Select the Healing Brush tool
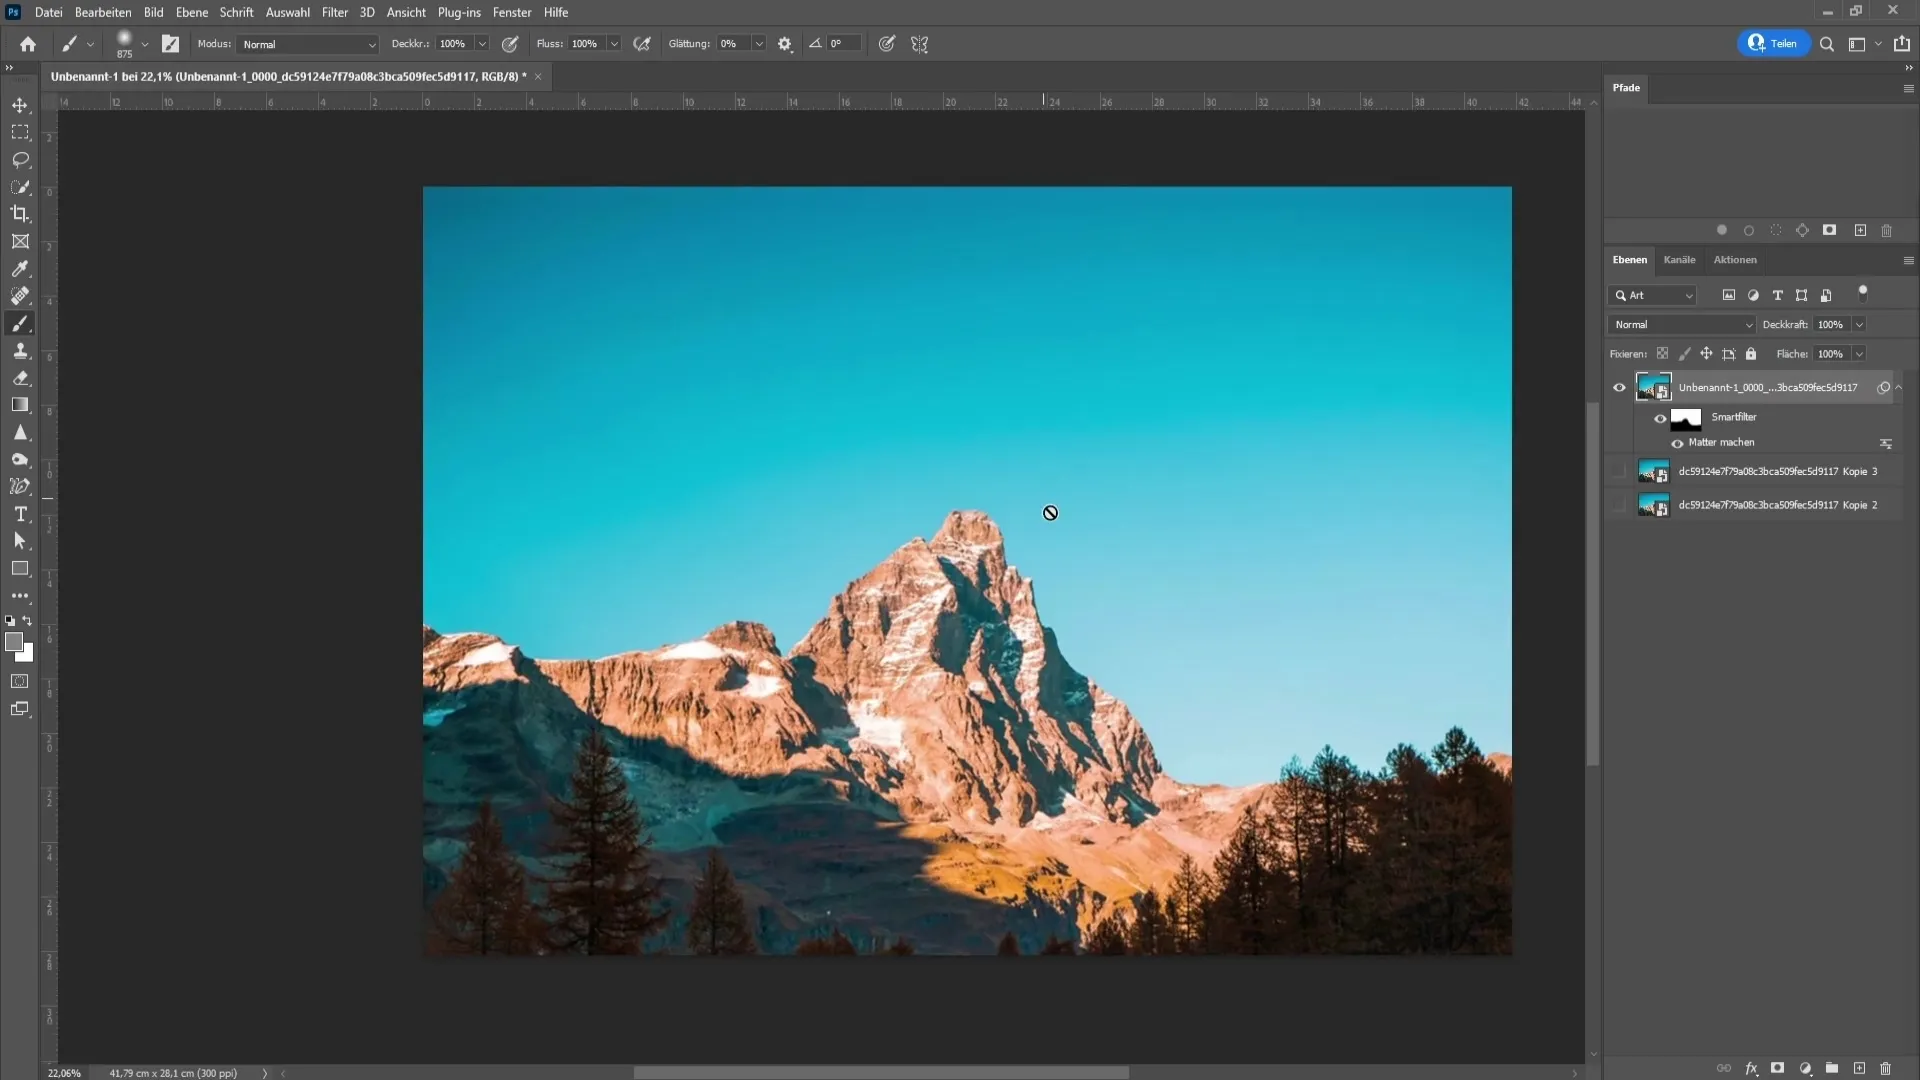Screen dimensions: 1920x1080 tap(20, 295)
